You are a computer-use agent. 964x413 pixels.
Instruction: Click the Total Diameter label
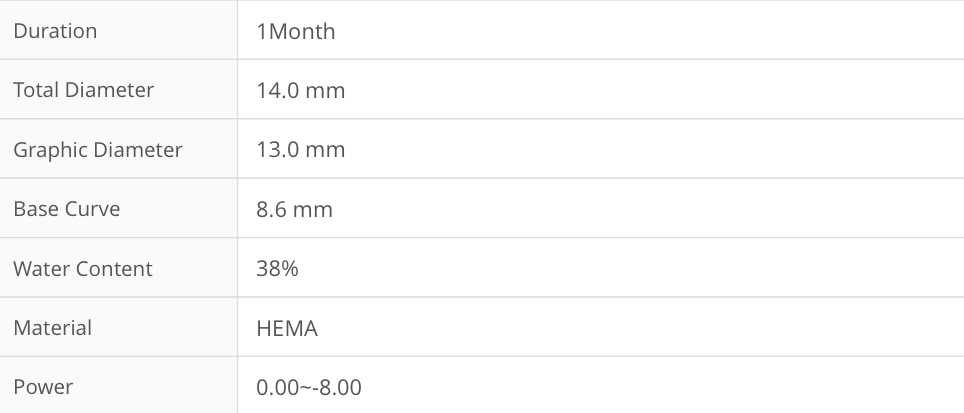(83, 90)
